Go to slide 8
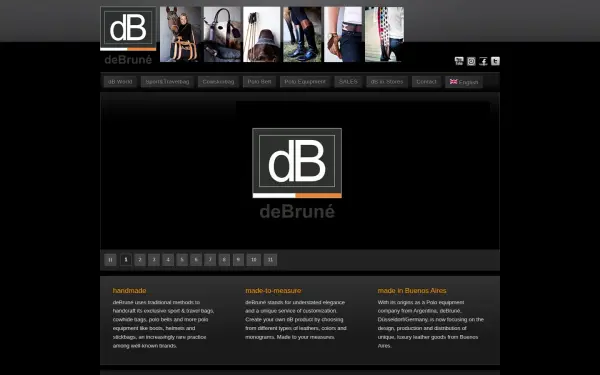 (x=224, y=260)
